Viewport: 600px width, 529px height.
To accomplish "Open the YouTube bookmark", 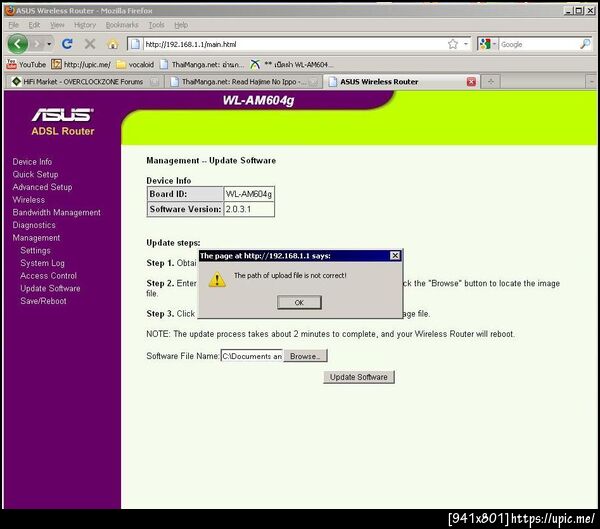I will point(26,64).
